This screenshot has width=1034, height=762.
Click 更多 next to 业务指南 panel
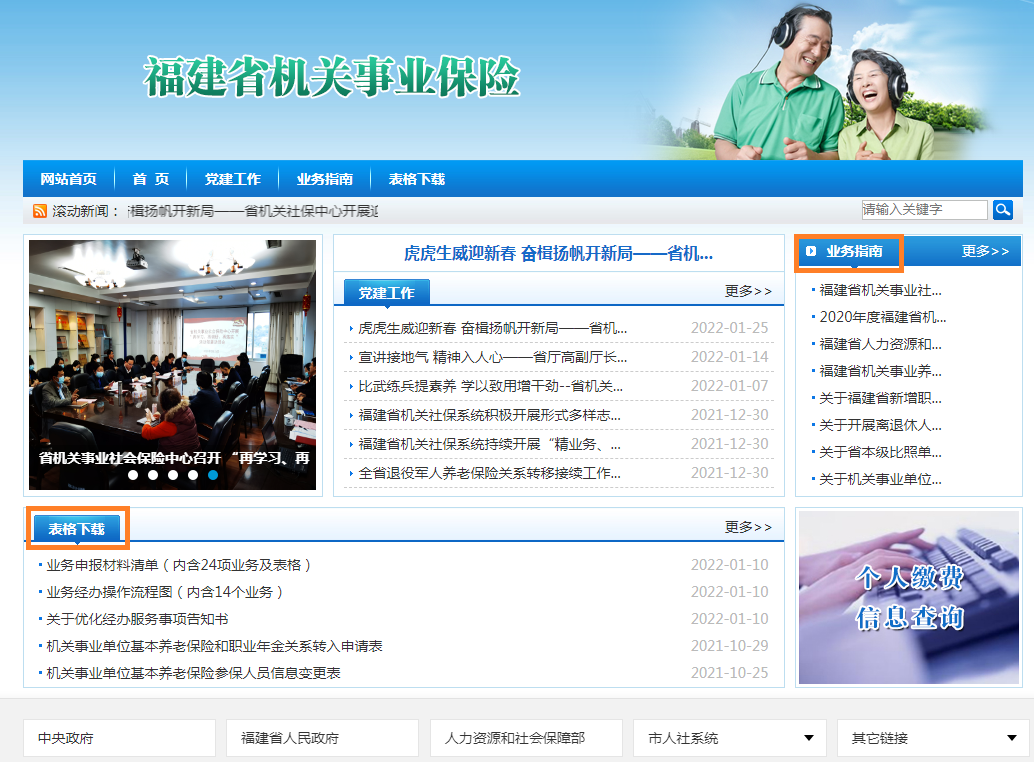pyautogui.click(x=985, y=252)
